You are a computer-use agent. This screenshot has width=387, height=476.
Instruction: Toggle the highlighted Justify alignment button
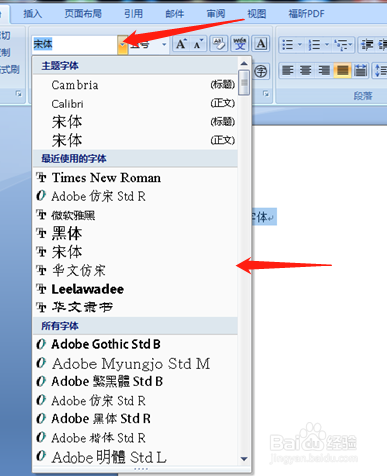click(x=342, y=71)
